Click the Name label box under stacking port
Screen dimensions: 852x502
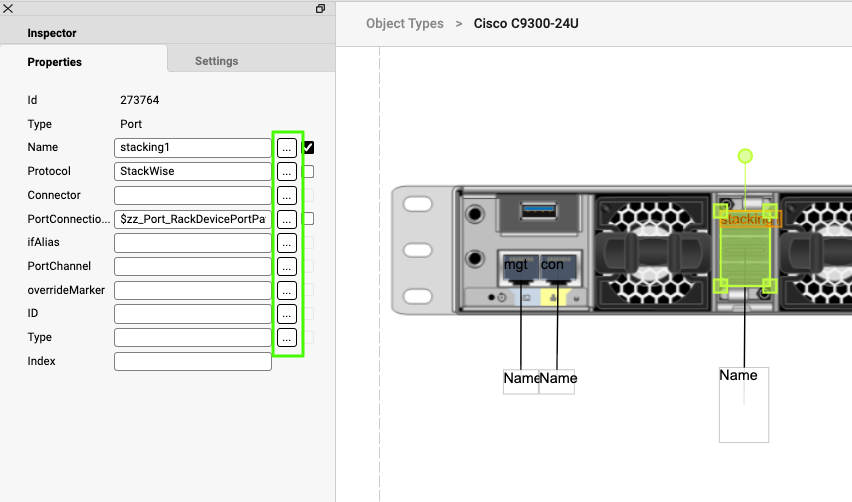(x=743, y=403)
